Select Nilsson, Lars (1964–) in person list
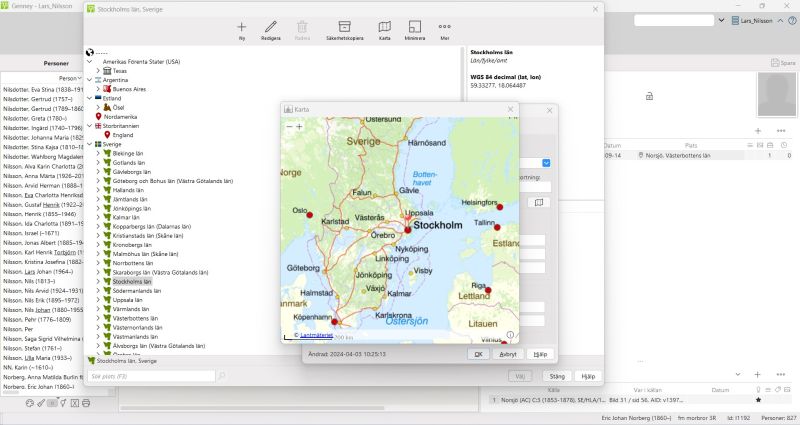Viewport: 800px width, 425px height. (x=40, y=271)
